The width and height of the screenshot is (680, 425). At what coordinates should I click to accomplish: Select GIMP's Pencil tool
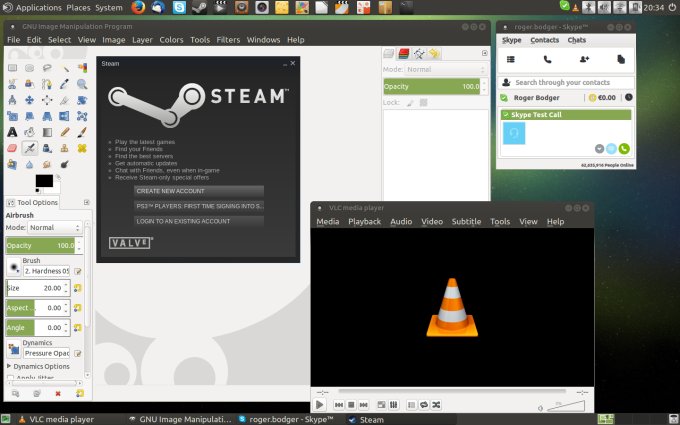tap(65, 132)
